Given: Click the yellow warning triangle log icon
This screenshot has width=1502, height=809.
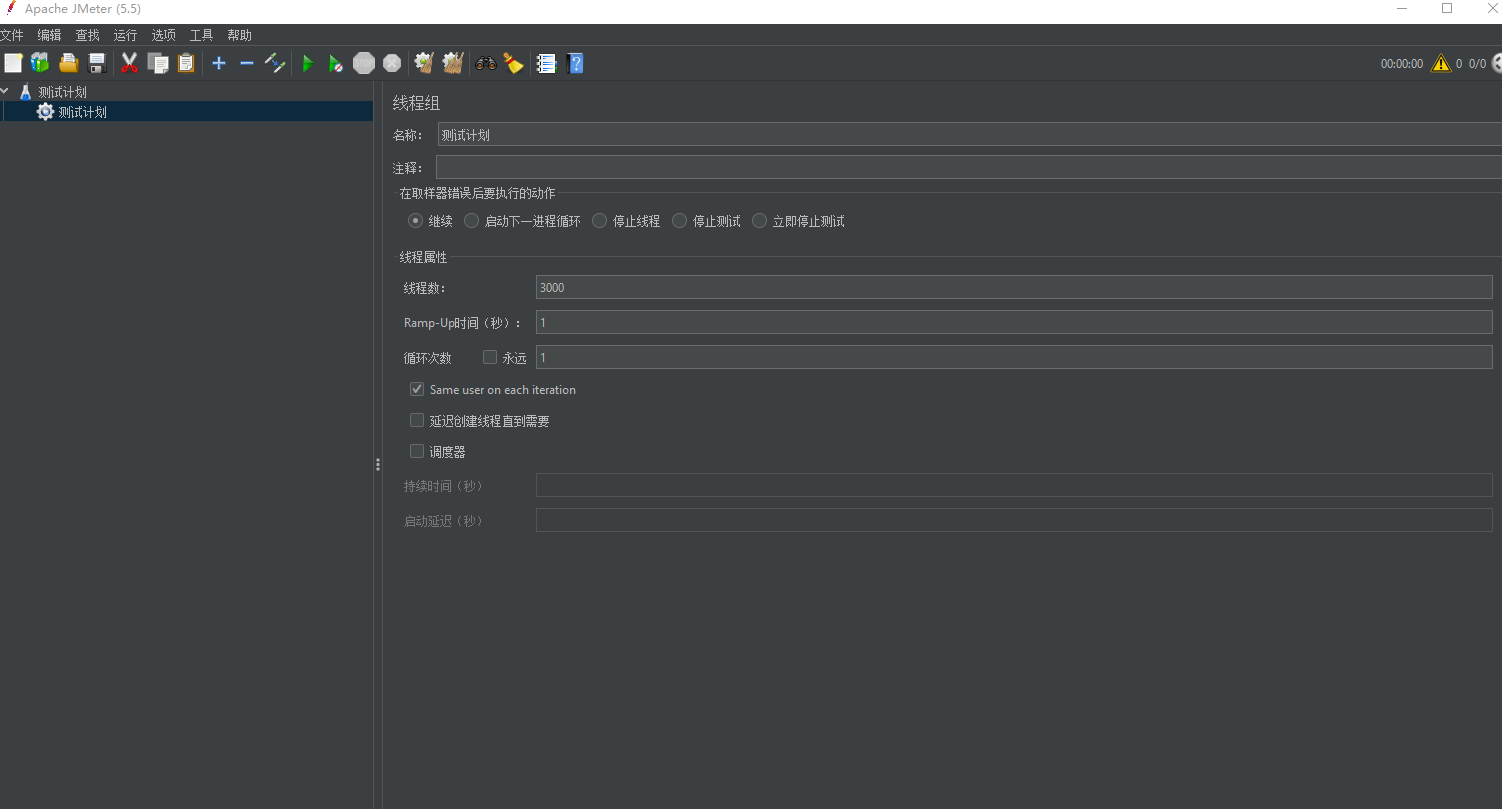Looking at the screenshot, I should click(1441, 63).
